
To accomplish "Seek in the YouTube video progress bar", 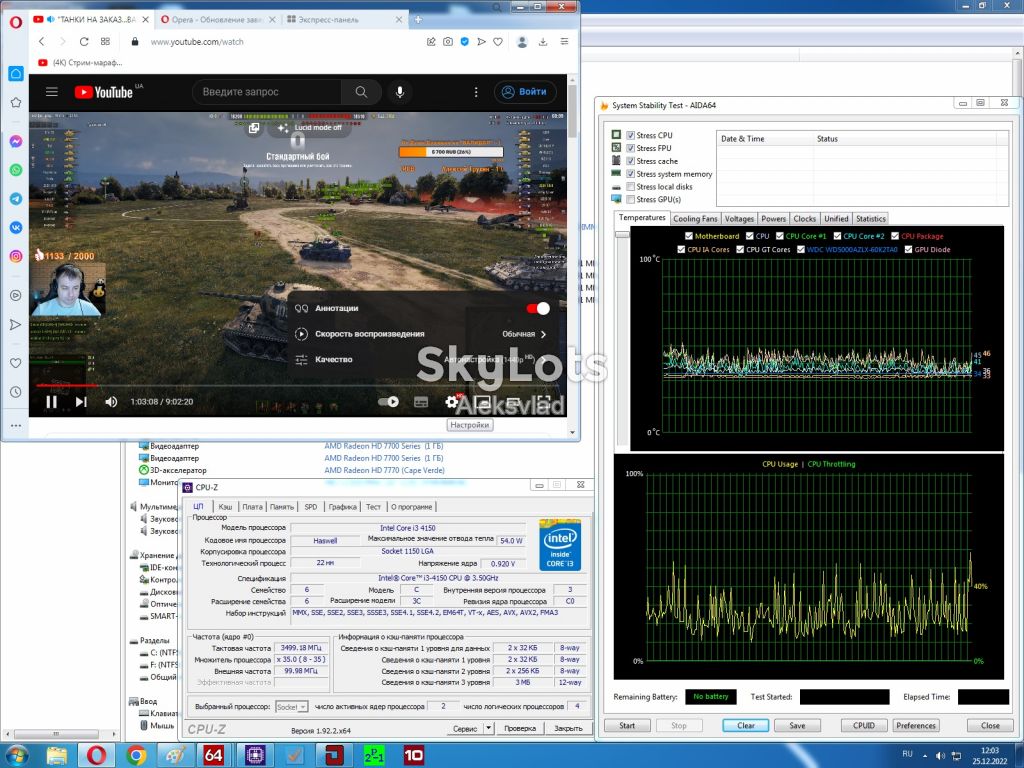I will coord(298,386).
